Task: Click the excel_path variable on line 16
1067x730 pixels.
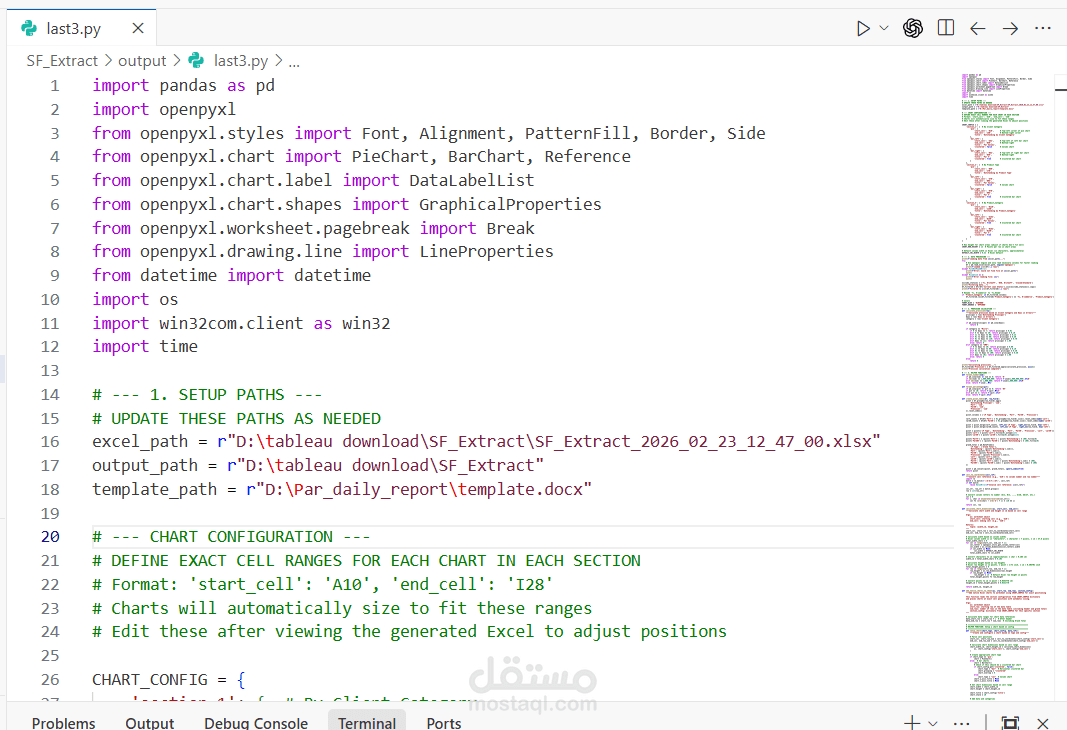Action: click(x=140, y=442)
